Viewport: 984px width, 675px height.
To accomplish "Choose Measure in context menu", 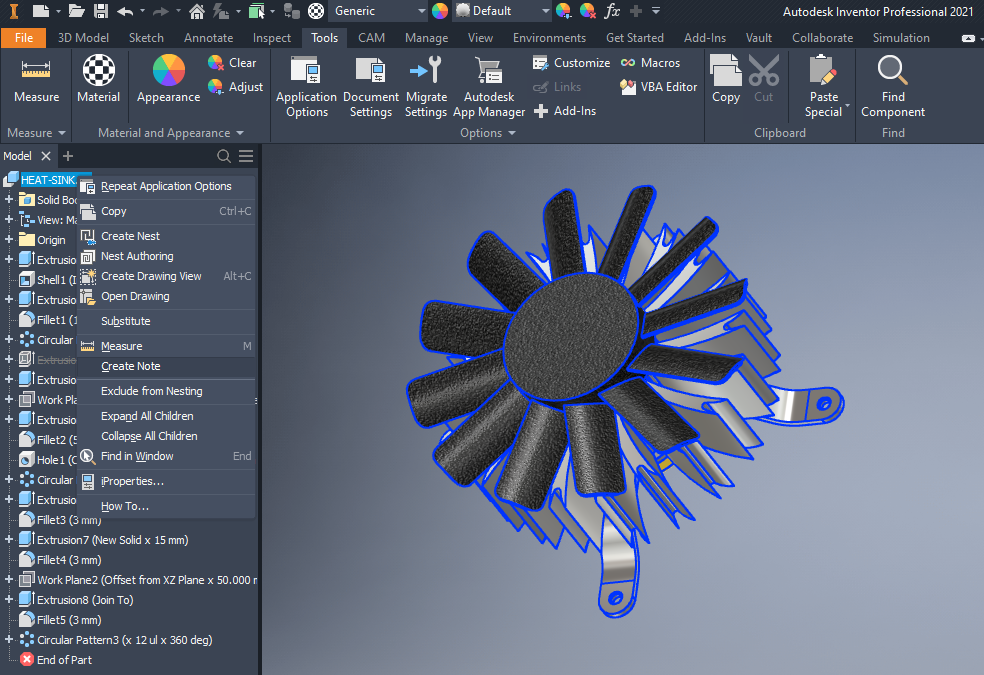I will click(166, 346).
